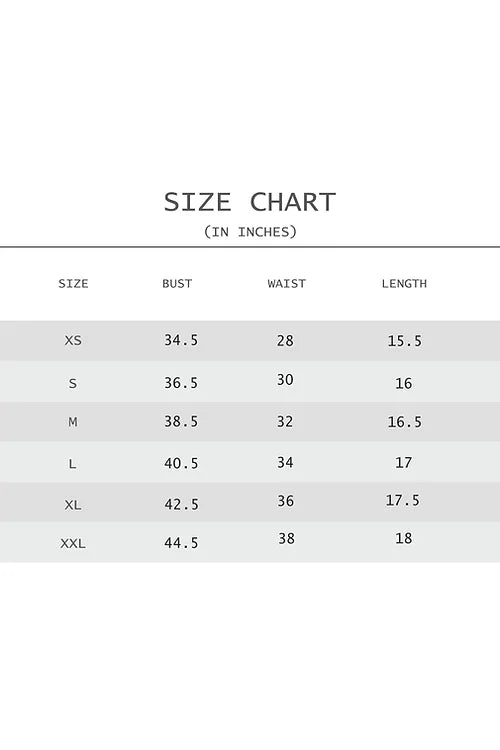Image resolution: width=500 pixels, height=750 pixels.
Task: Select bust value 34.5
Action: click(181, 340)
